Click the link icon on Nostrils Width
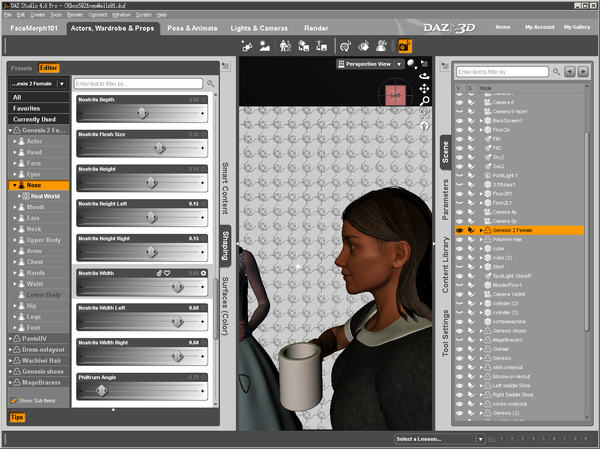The height and width of the screenshot is (449, 600). [x=159, y=273]
